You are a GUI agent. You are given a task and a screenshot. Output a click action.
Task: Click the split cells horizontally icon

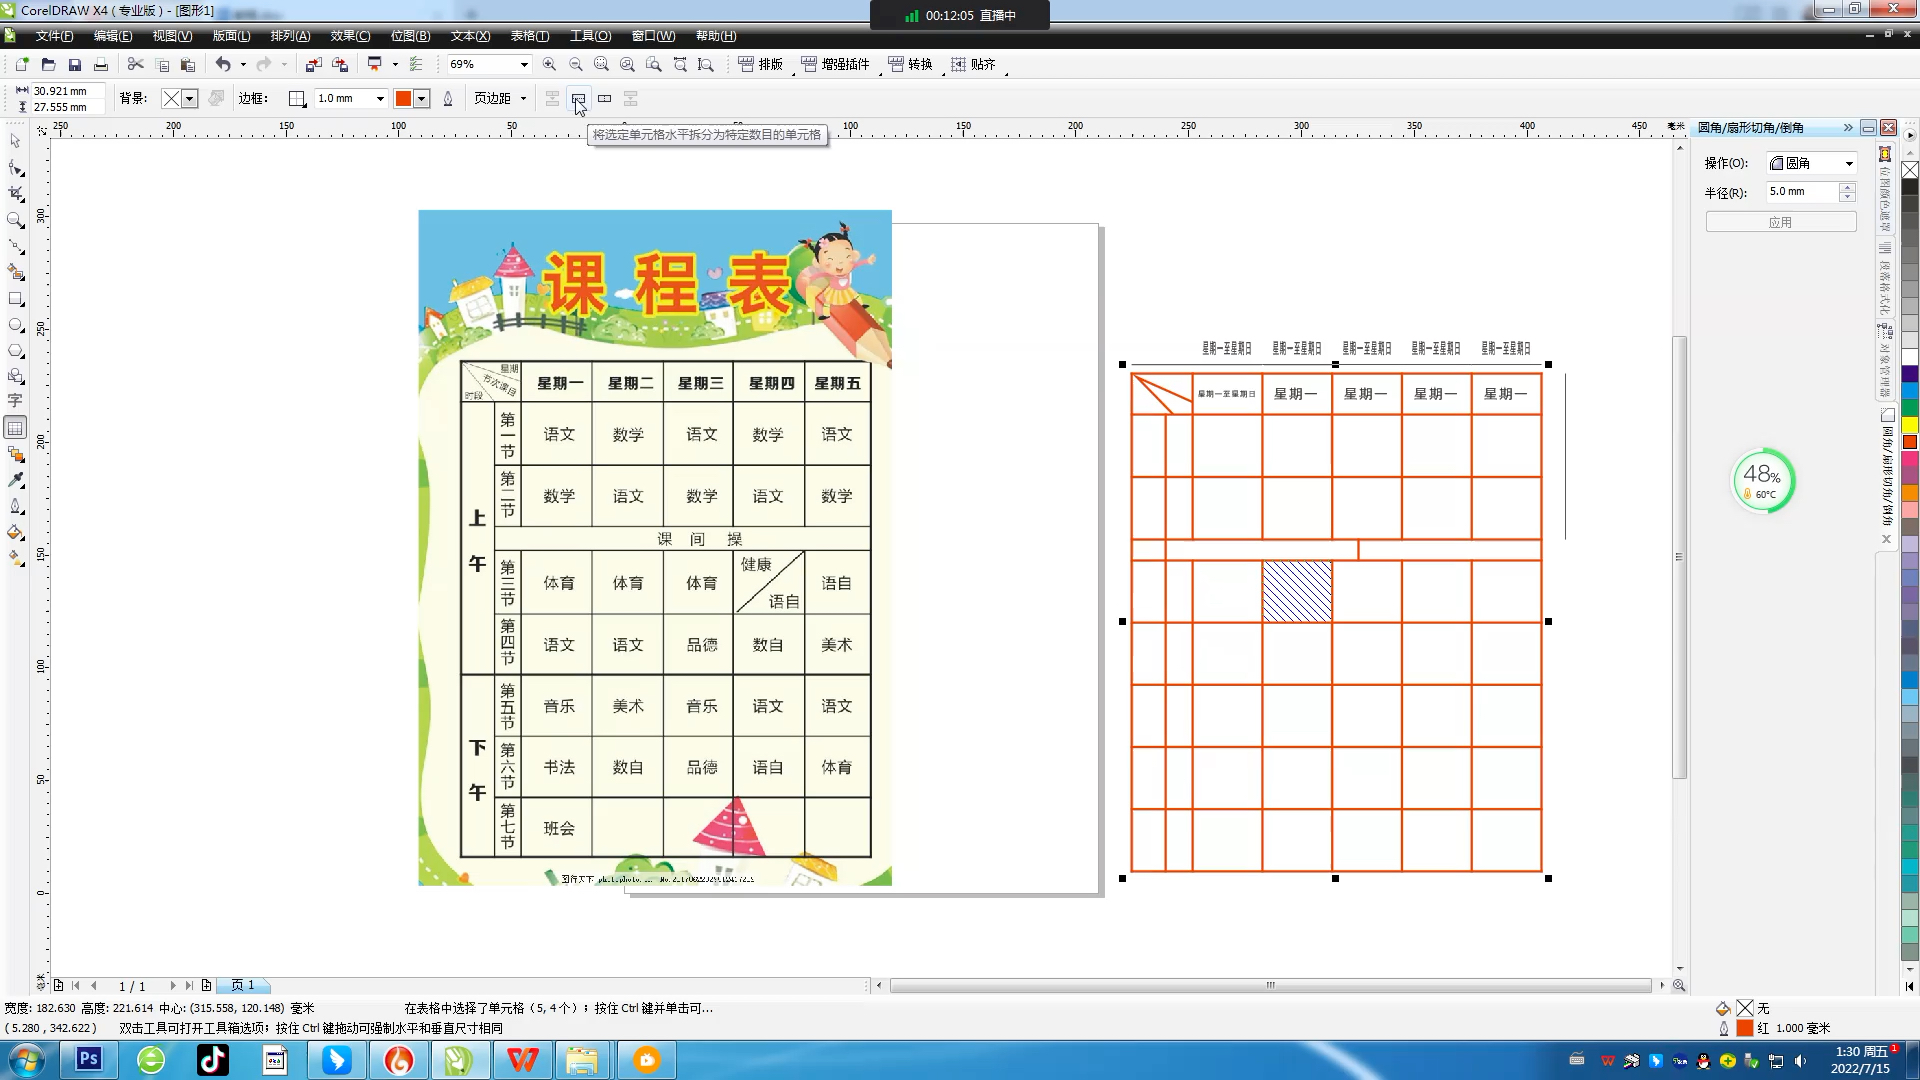point(578,98)
